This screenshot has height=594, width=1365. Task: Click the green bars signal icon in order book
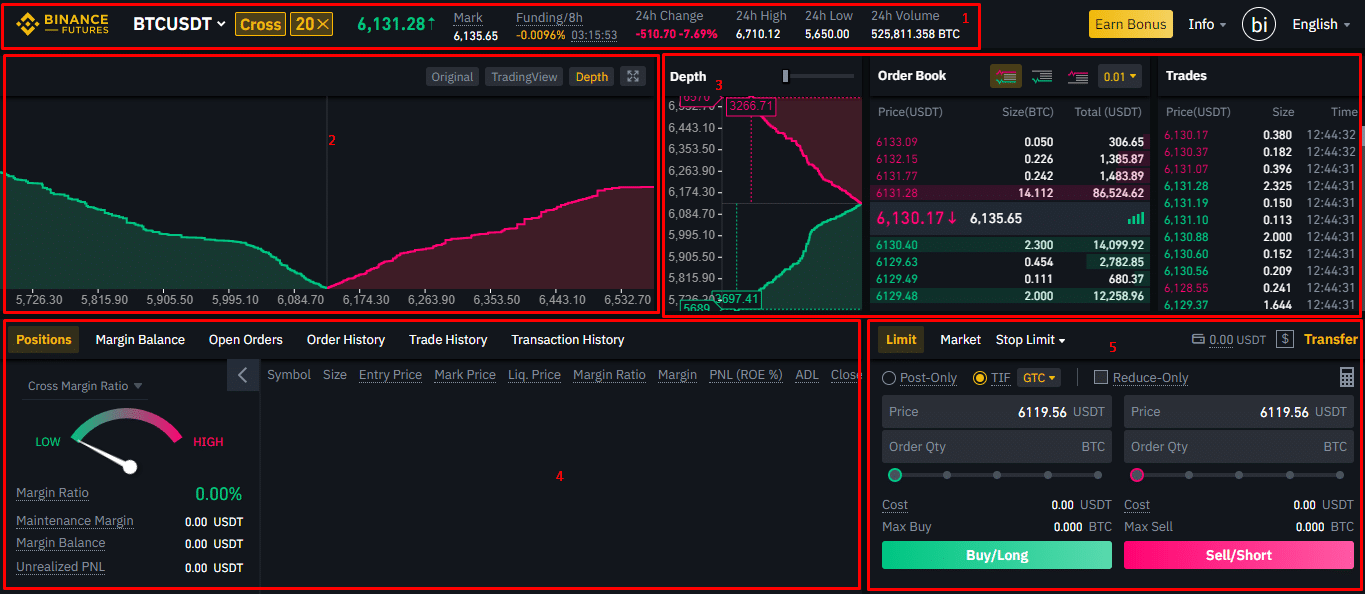coord(1136,218)
